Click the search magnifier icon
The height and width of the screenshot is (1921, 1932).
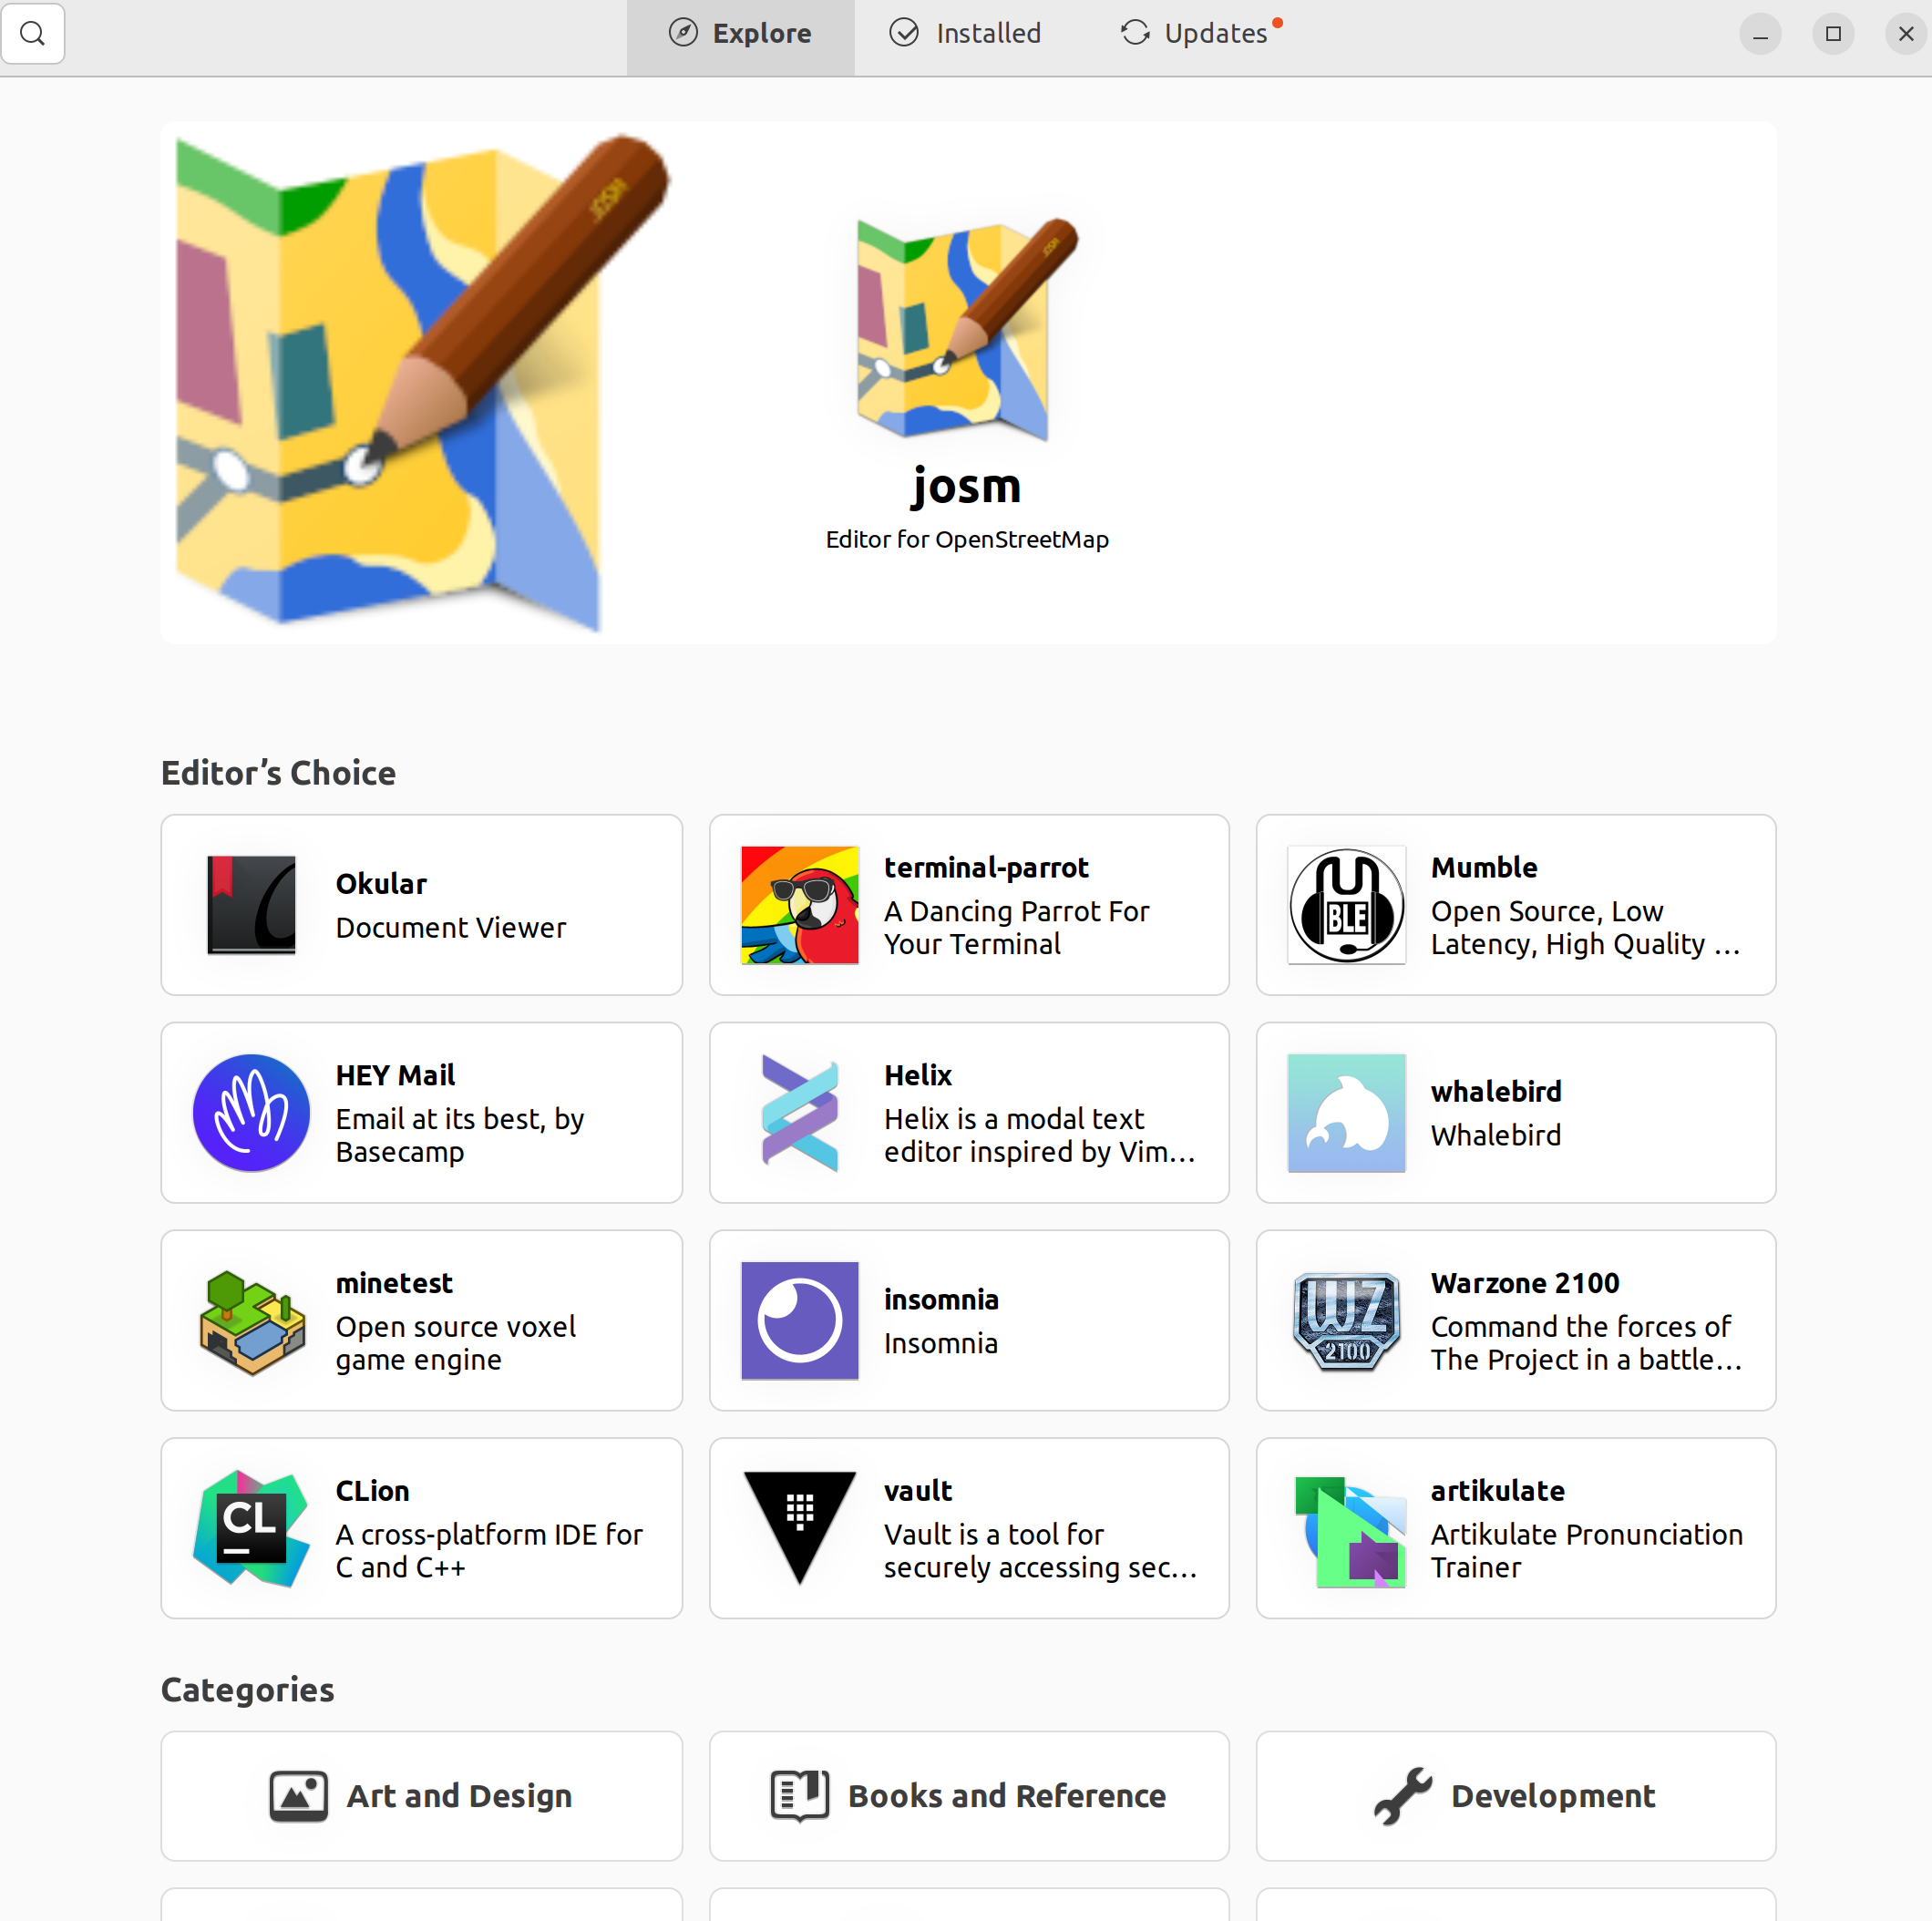pyautogui.click(x=33, y=33)
